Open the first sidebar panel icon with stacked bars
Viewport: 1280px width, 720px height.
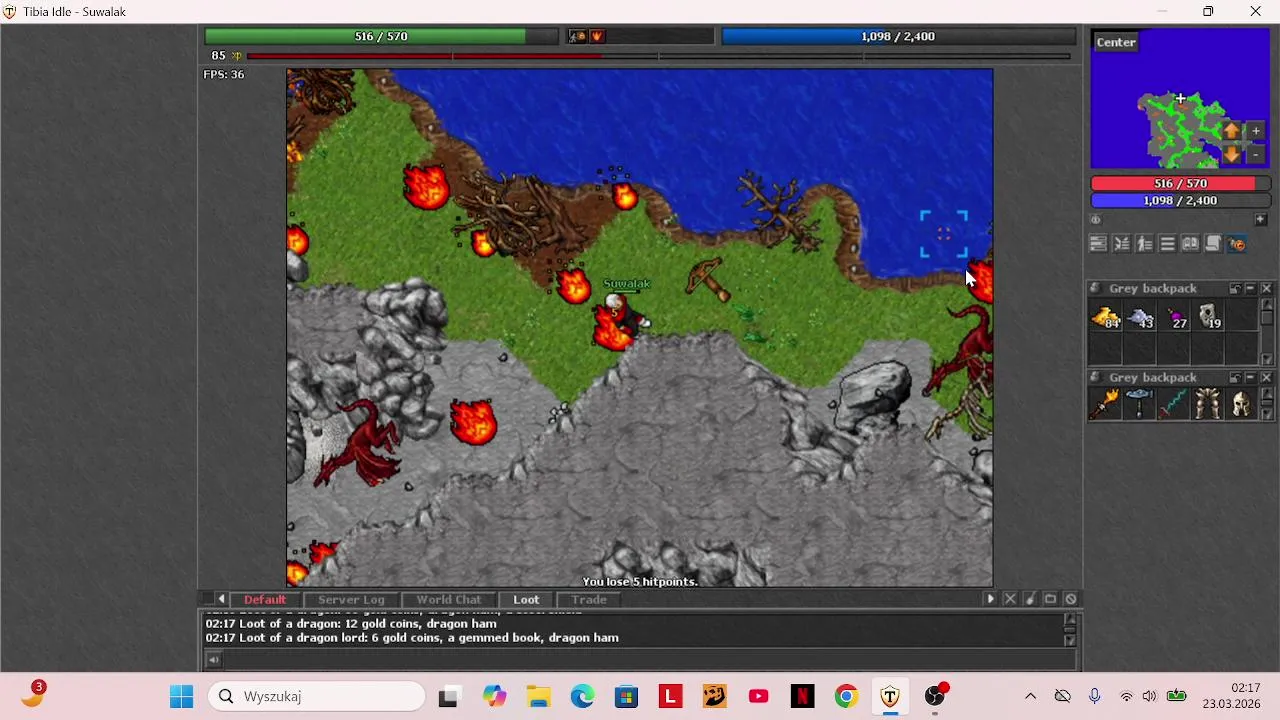[x=1098, y=244]
